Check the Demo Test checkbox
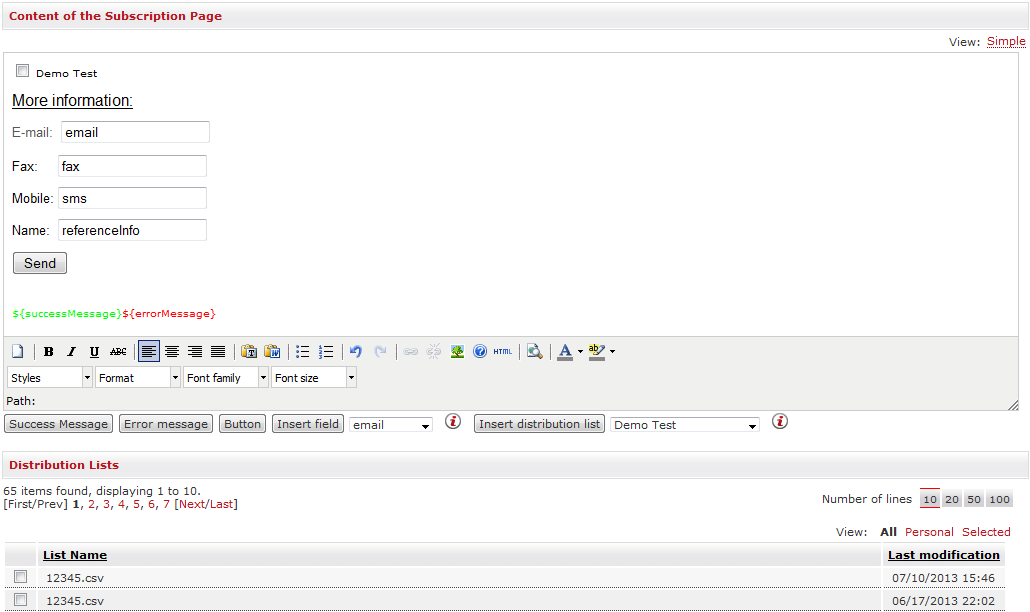Screen dimensions: 1030x612 [x=23, y=71]
